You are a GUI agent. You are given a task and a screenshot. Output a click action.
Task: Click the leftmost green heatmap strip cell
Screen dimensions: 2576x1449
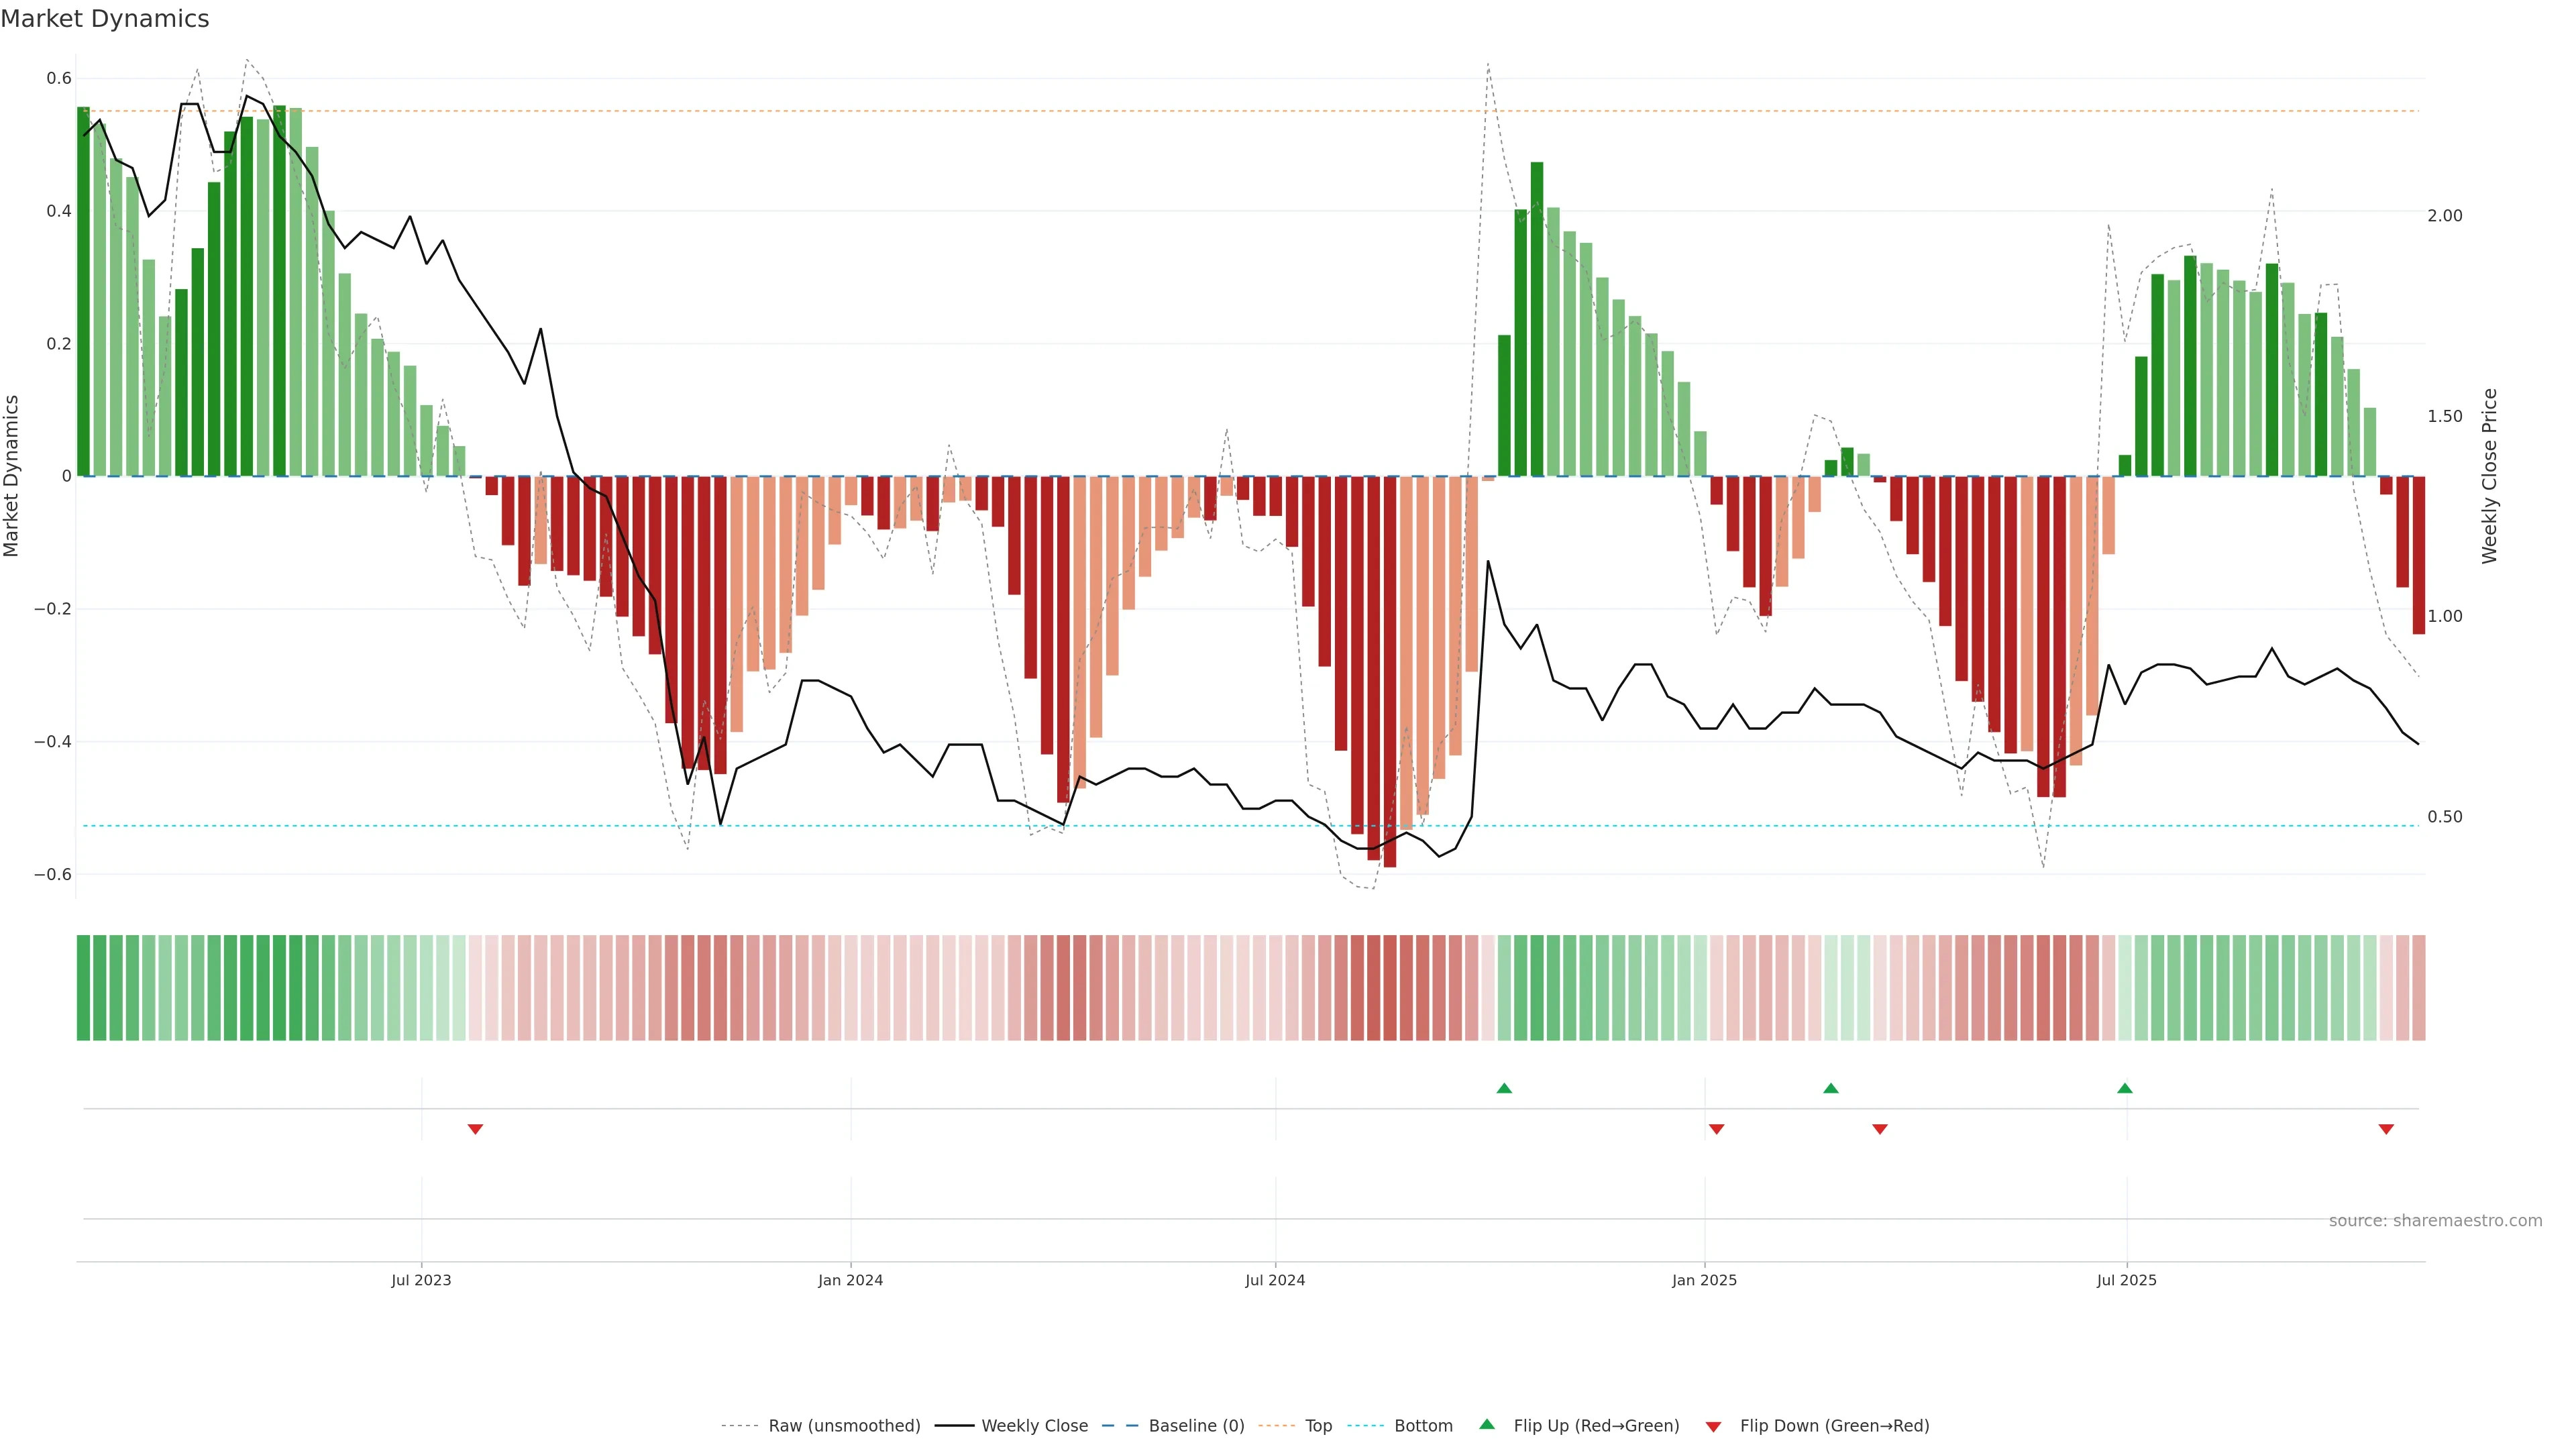click(83, 987)
